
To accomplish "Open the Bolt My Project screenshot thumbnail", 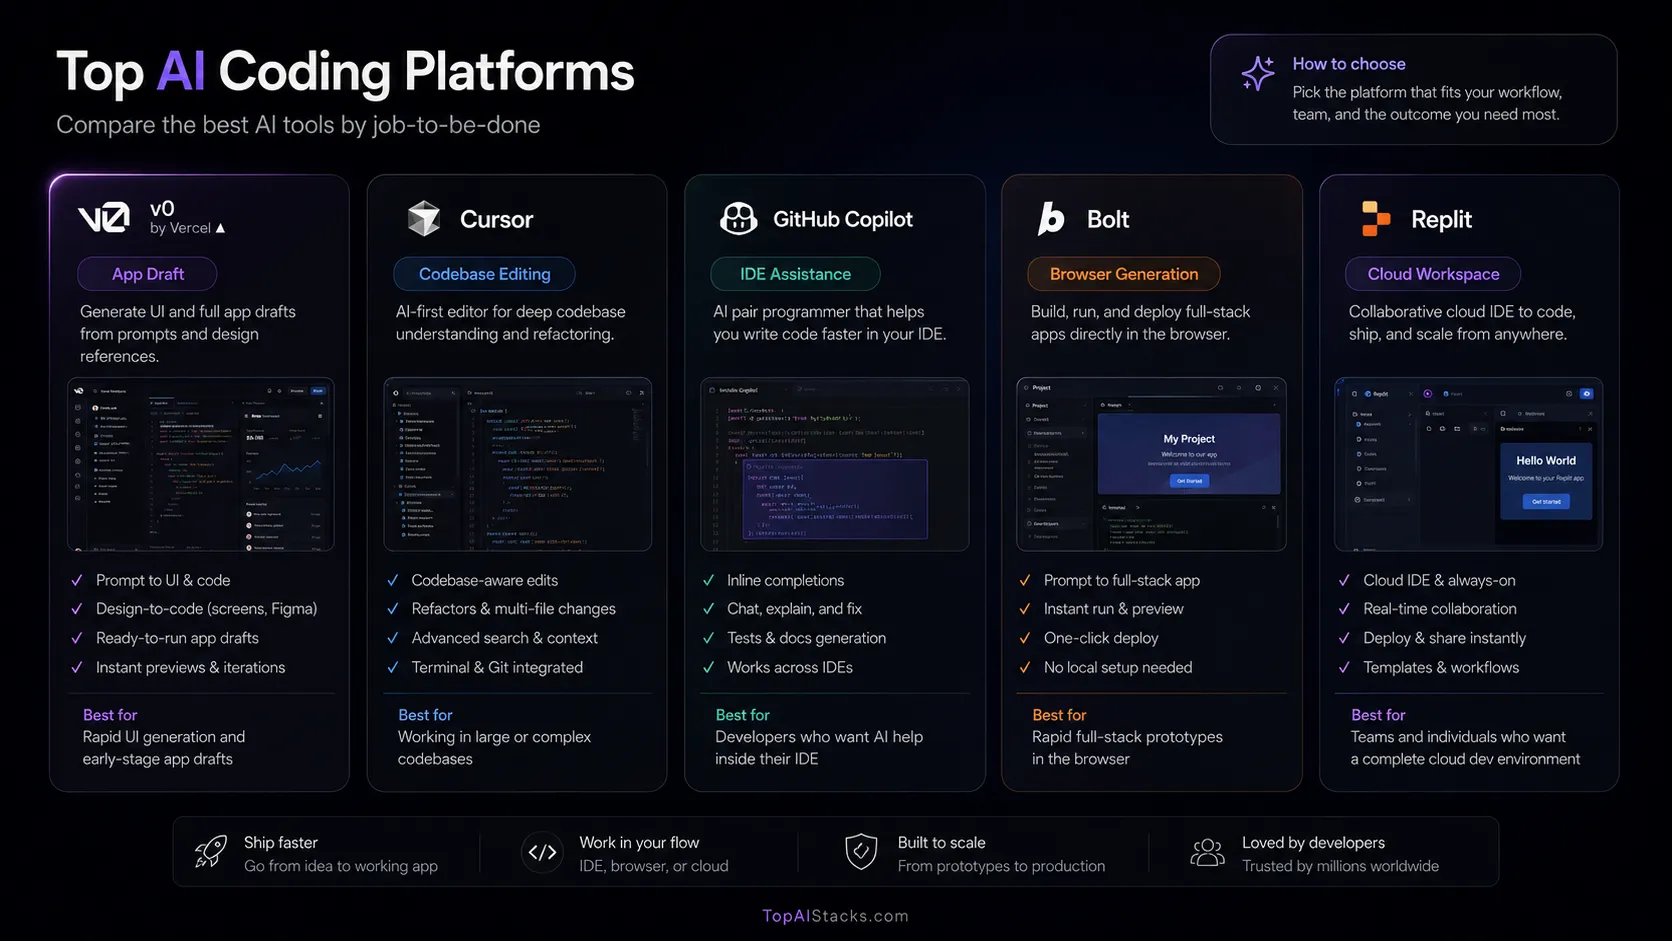I will [1152, 464].
